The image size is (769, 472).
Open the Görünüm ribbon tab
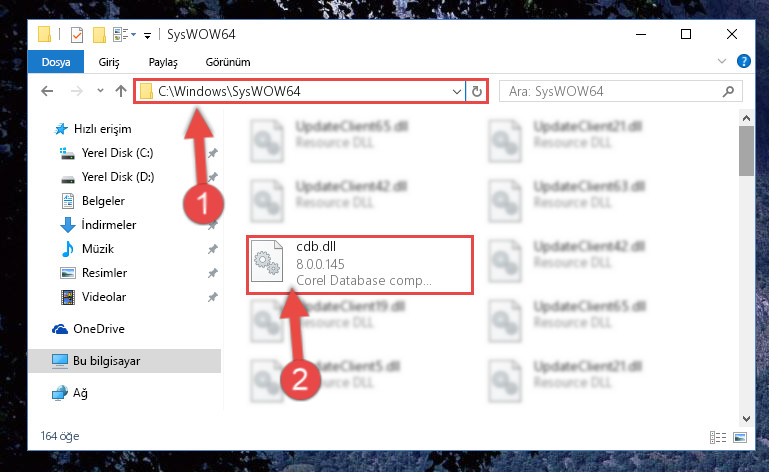[228, 62]
